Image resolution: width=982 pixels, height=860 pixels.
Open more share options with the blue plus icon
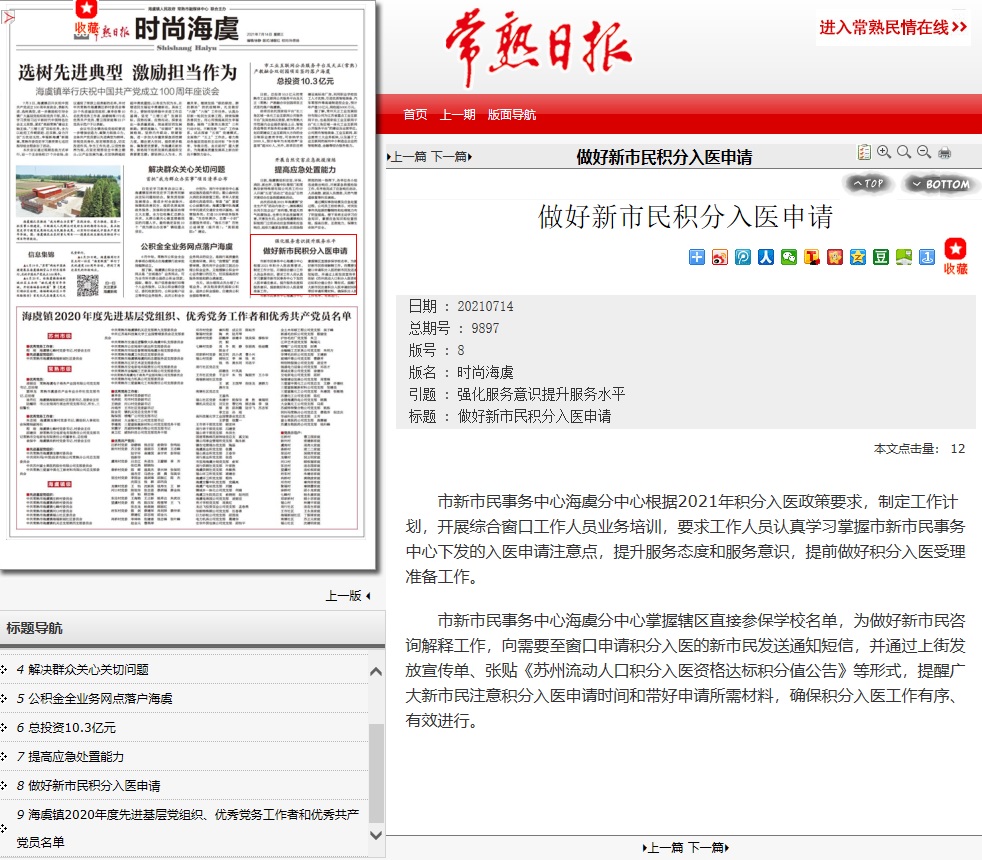(x=696, y=257)
